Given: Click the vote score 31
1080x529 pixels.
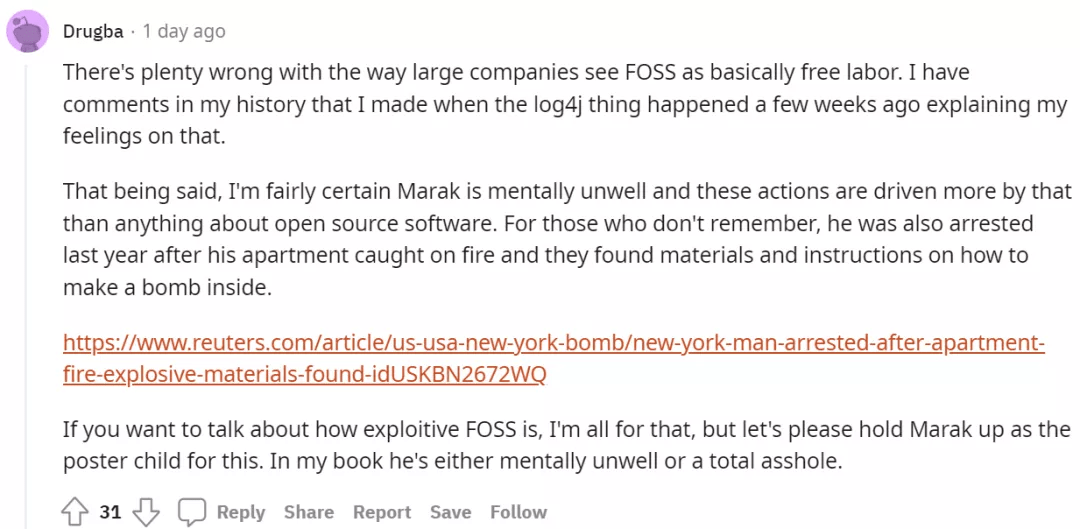Looking at the screenshot, I should (x=110, y=512).
